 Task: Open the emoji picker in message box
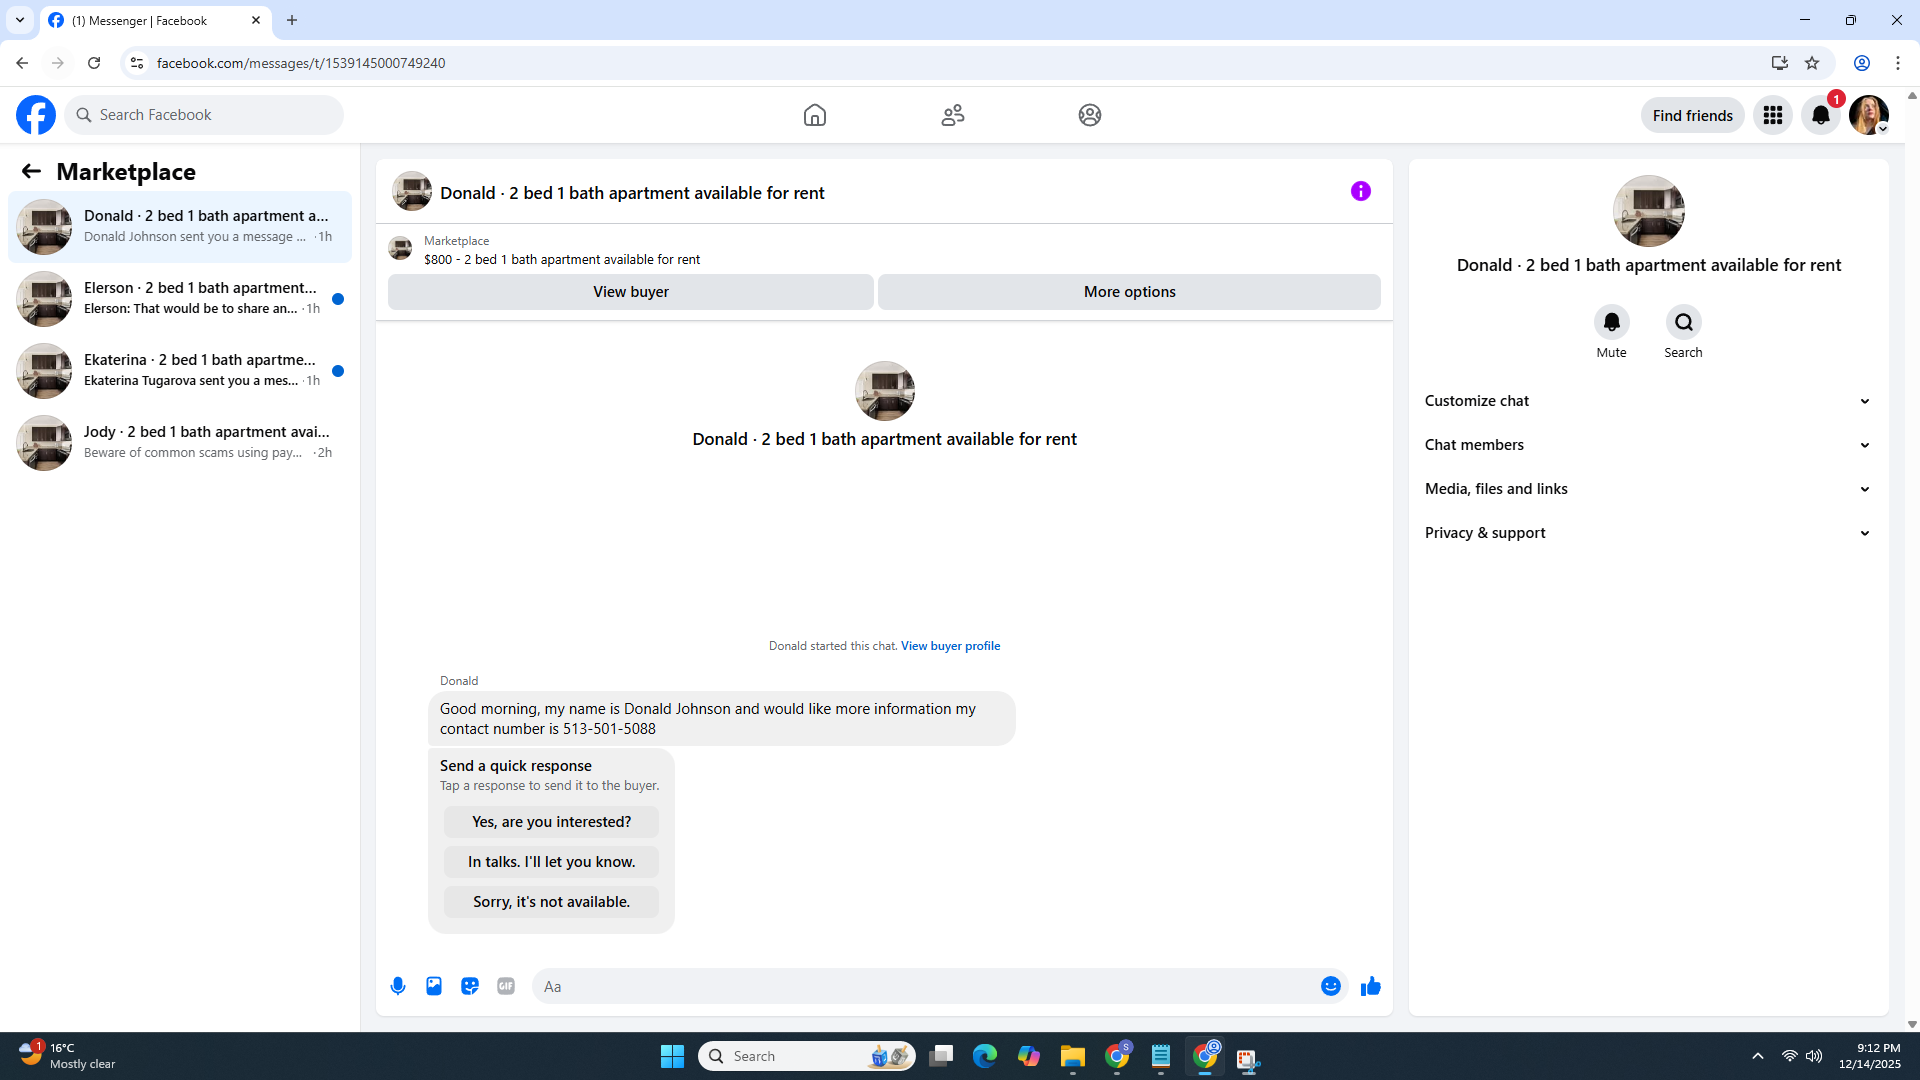[1330, 986]
